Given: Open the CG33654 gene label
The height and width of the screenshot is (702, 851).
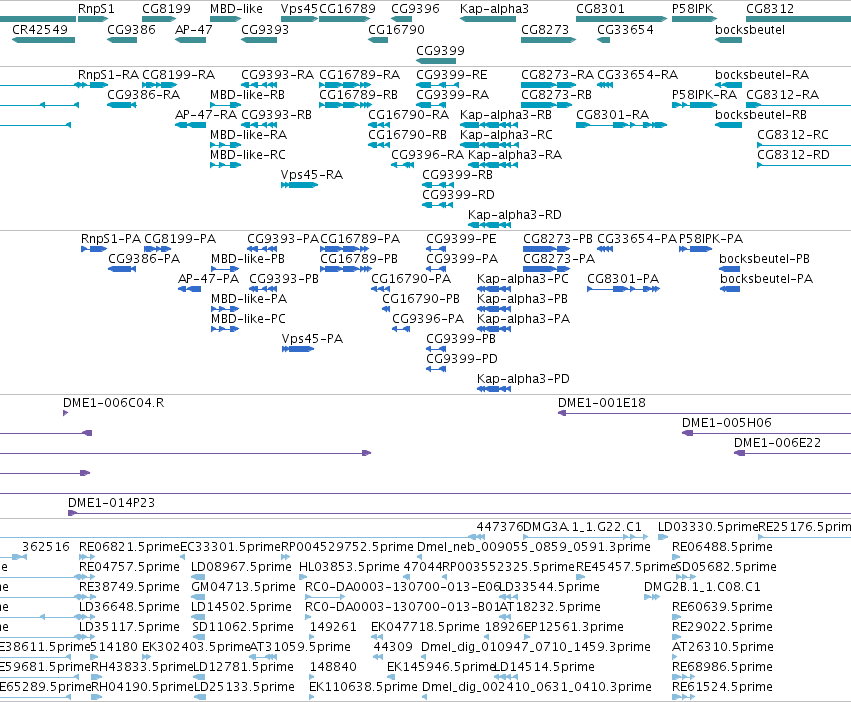Looking at the screenshot, I should tap(625, 29).
